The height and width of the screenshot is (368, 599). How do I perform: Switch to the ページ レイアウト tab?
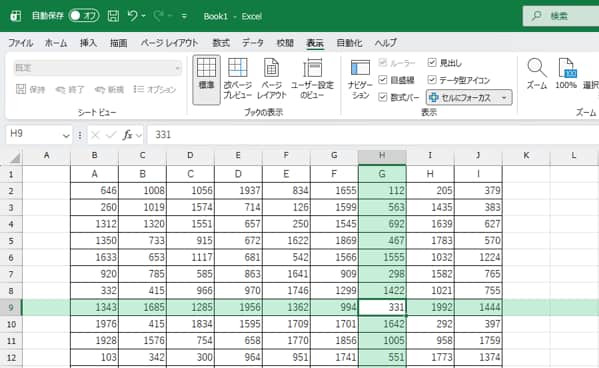click(x=169, y=43)
